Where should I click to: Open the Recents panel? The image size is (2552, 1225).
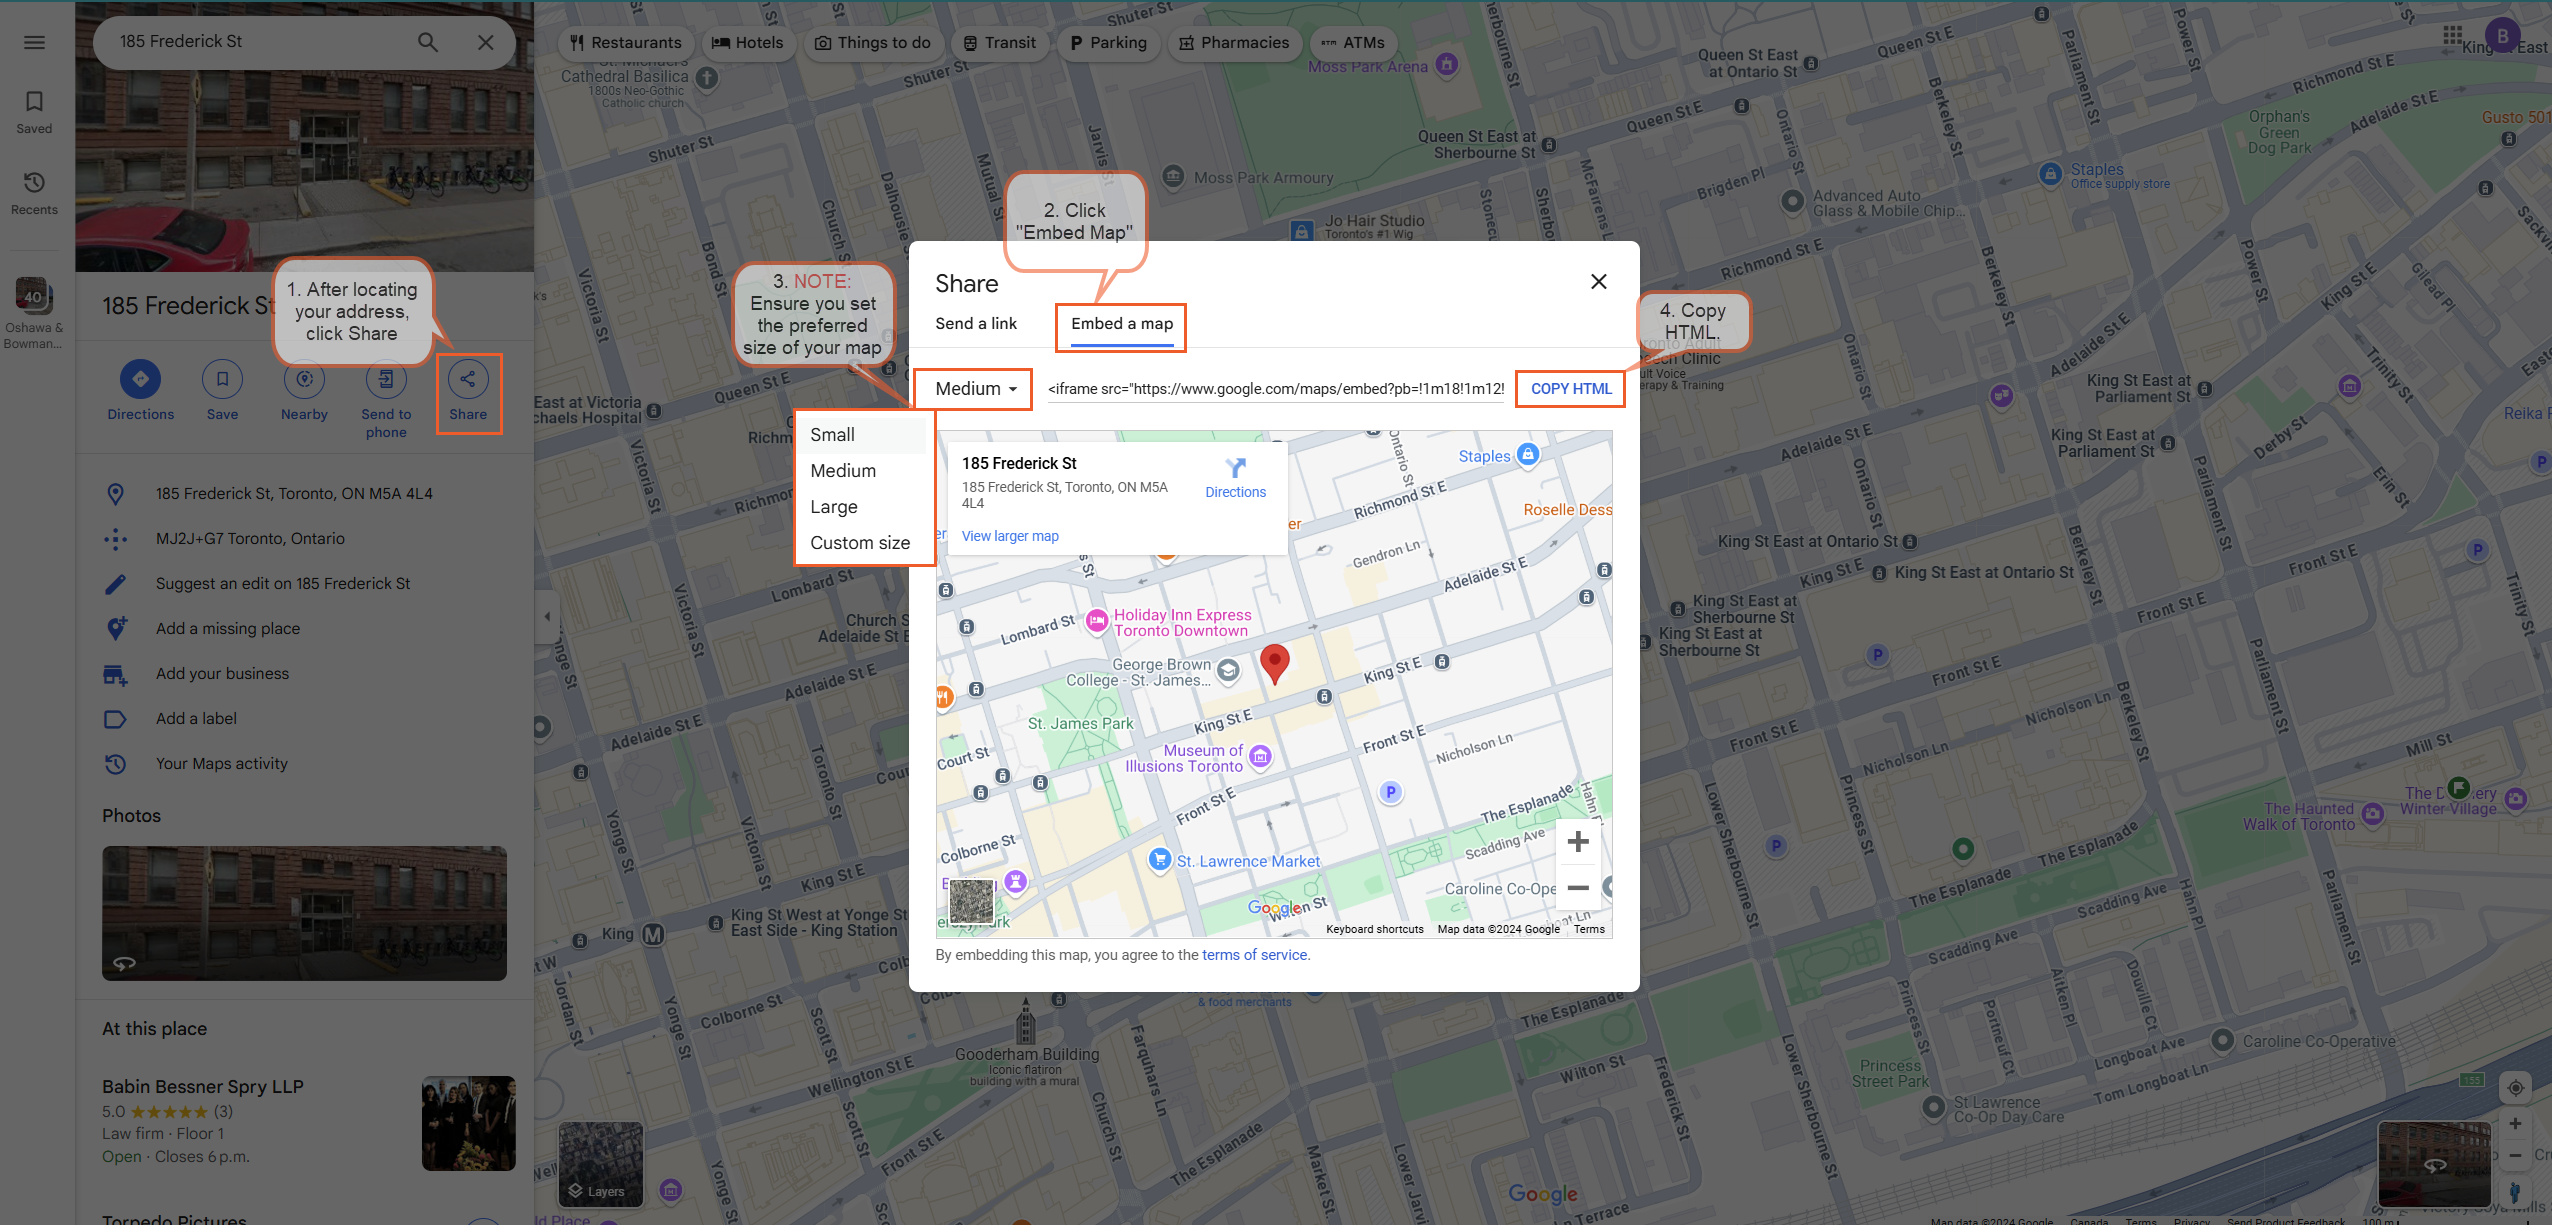click(34, 193)
